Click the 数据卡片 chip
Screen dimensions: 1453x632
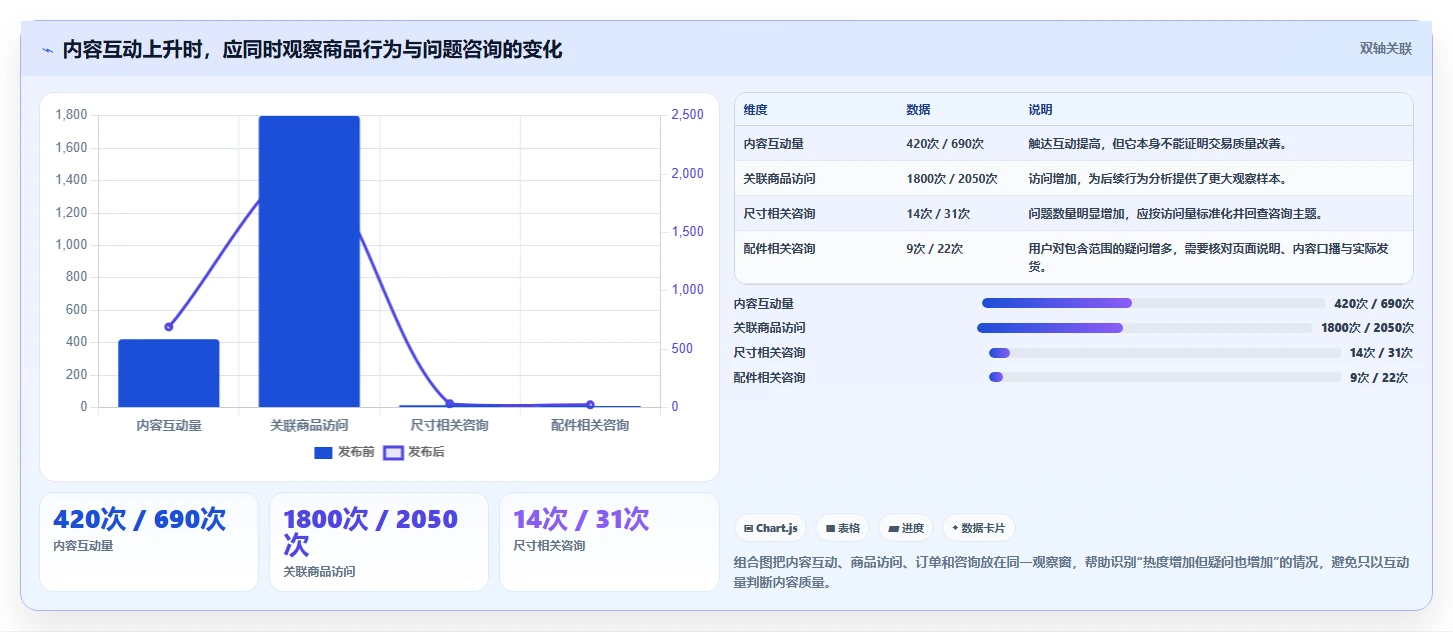coord(979,528)
